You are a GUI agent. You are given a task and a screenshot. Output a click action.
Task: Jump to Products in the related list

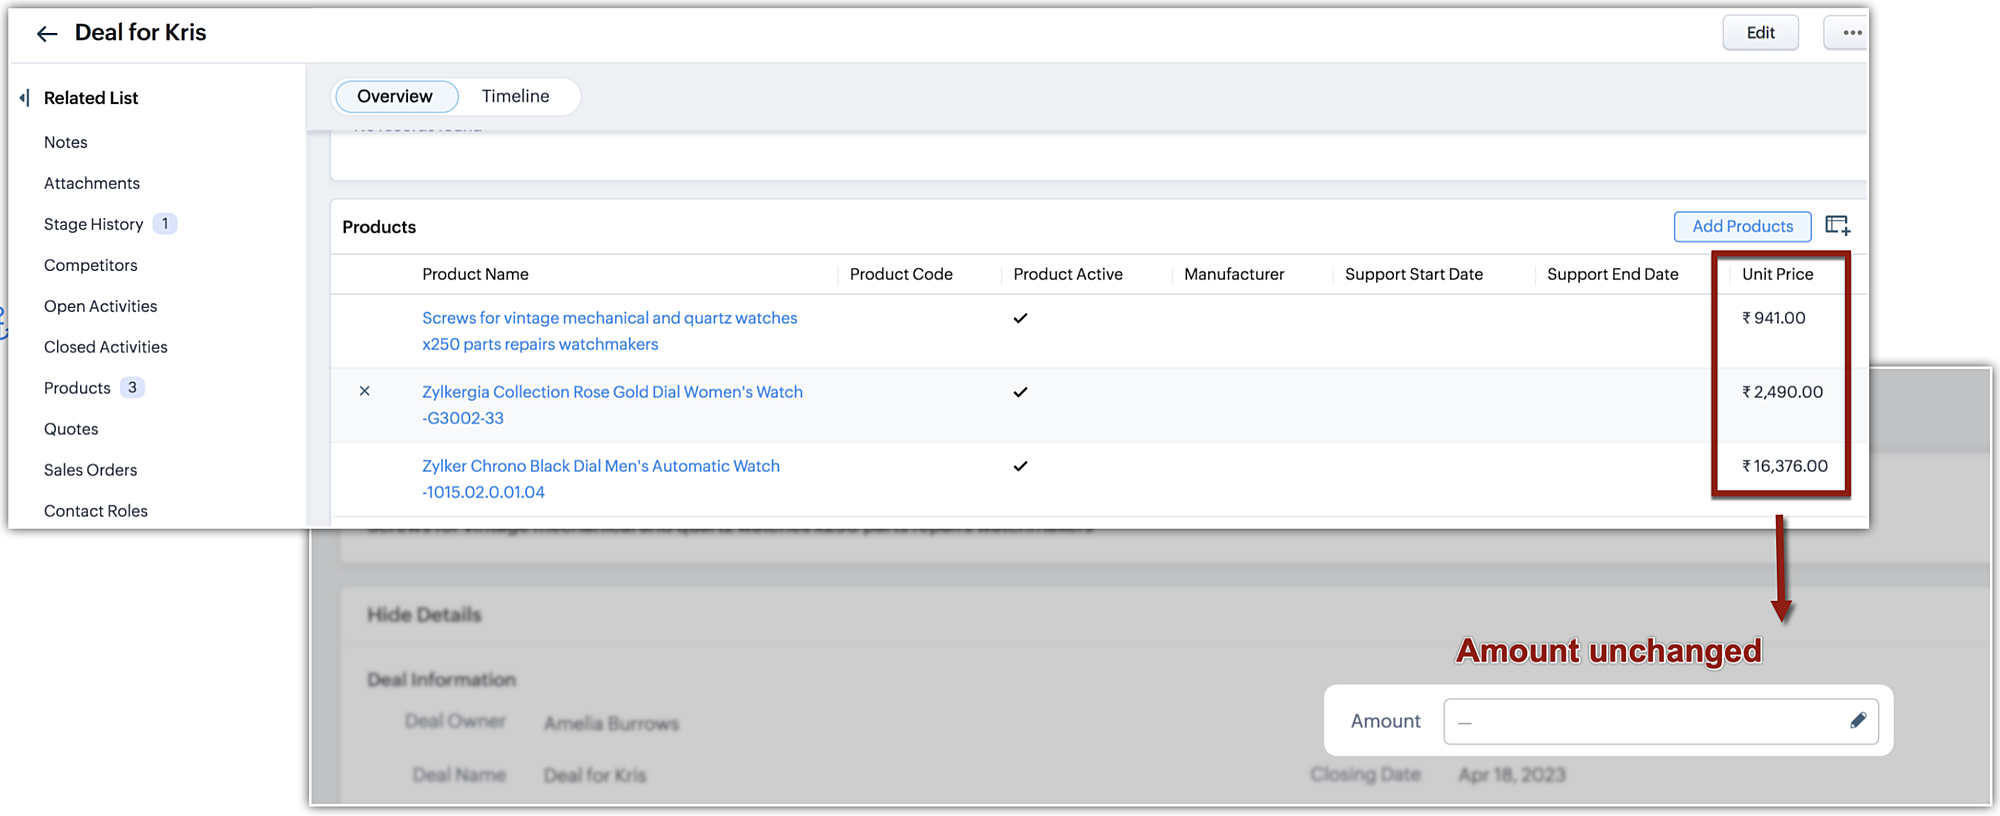(77, 388)
